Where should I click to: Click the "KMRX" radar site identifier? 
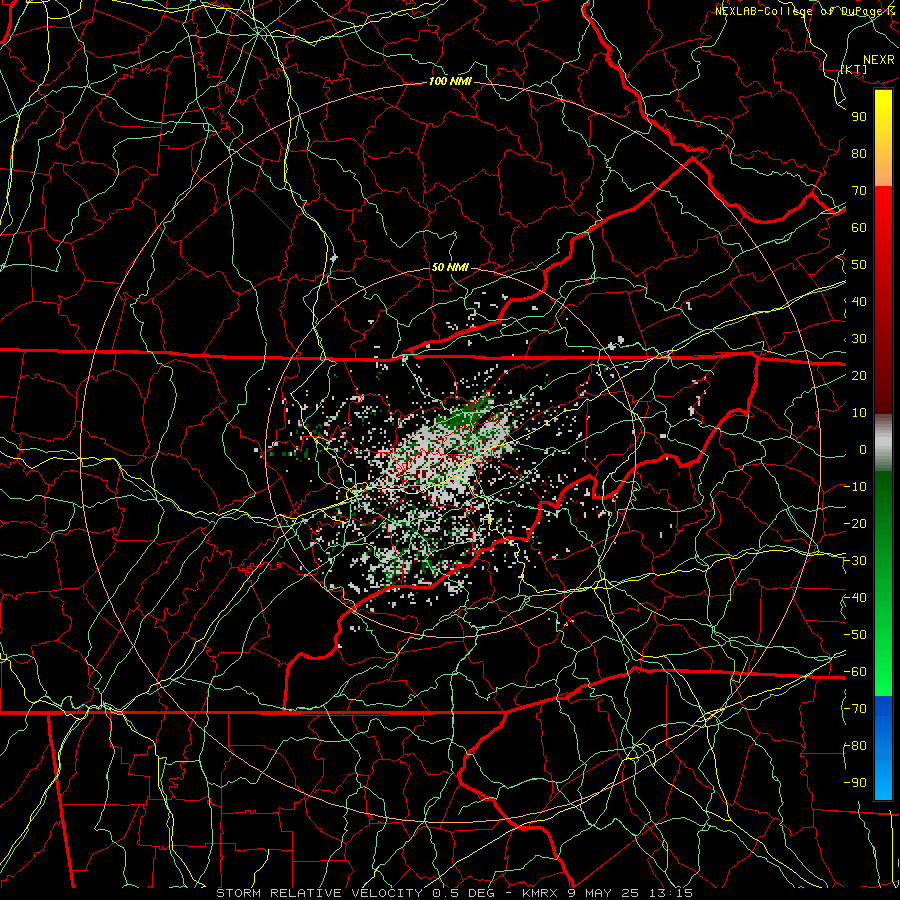click(x=541, y=893)
